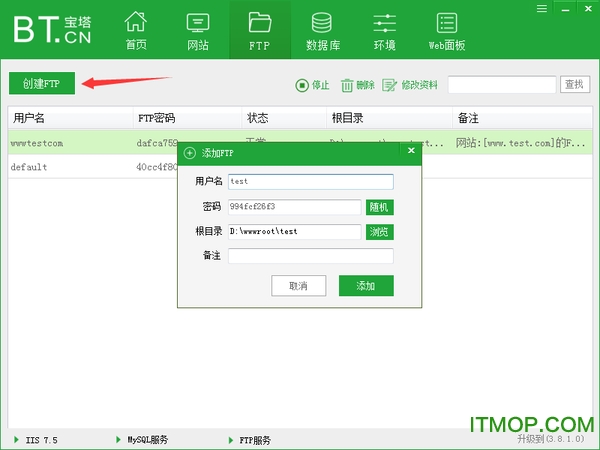Viewport: 600px width, 450px height.
Task: Close the 添加FTP dialog
Action: [x=411, y=150]
